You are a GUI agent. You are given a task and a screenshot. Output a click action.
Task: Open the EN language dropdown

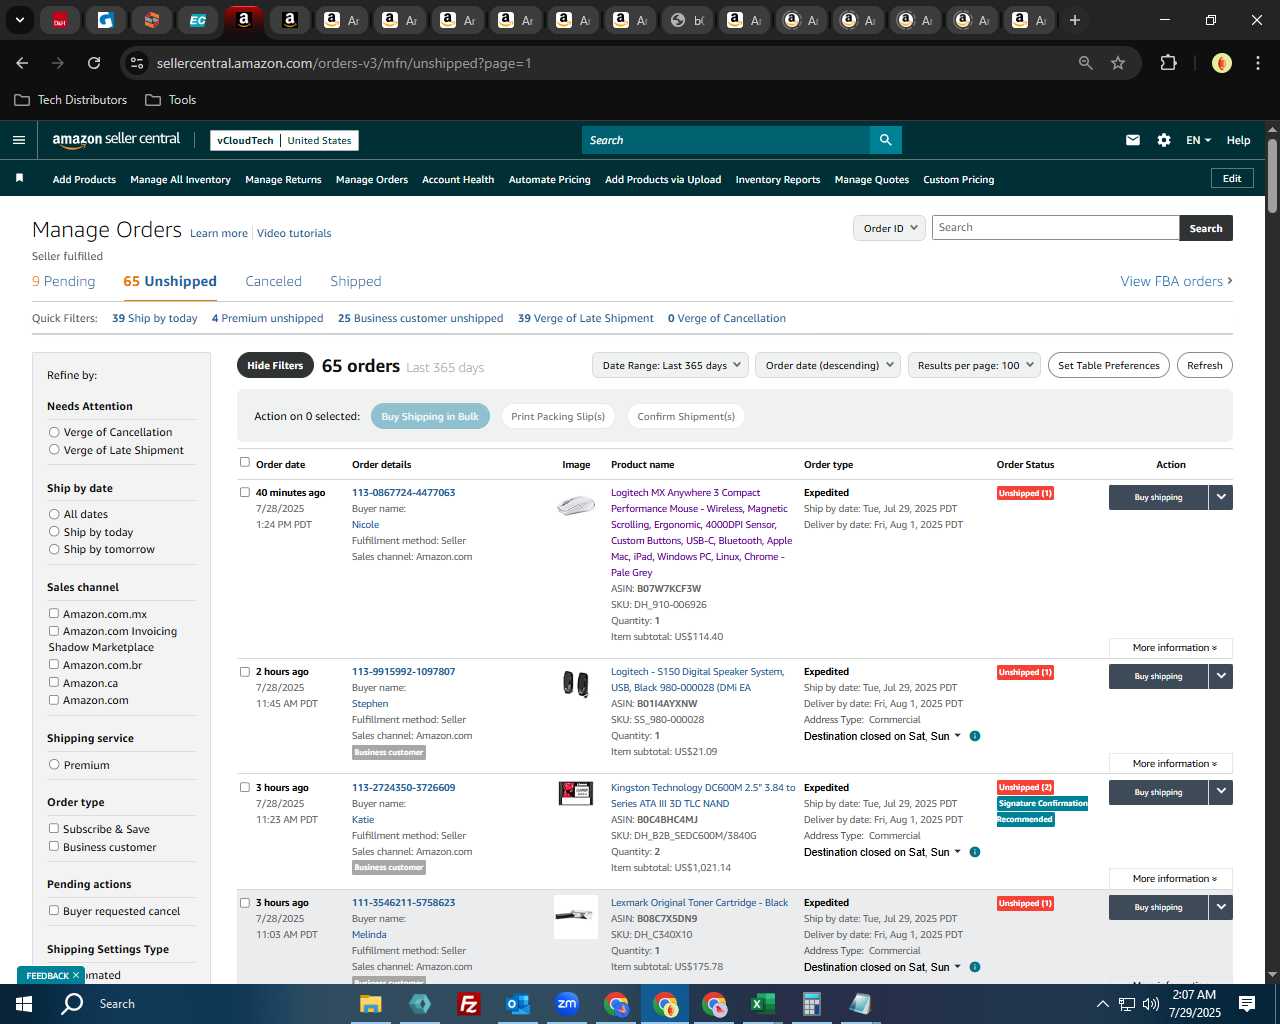coord(1198,140)
